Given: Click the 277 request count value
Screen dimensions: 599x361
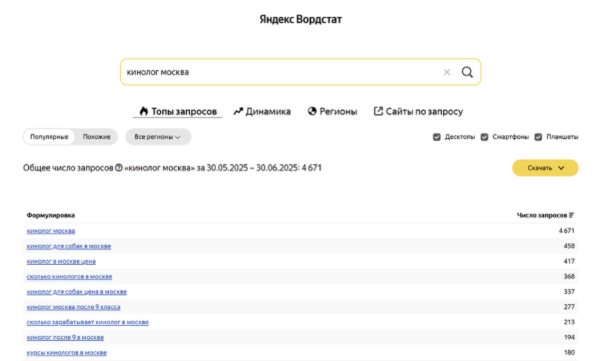Looking at the screenshot, I should [x=569, y=307].
